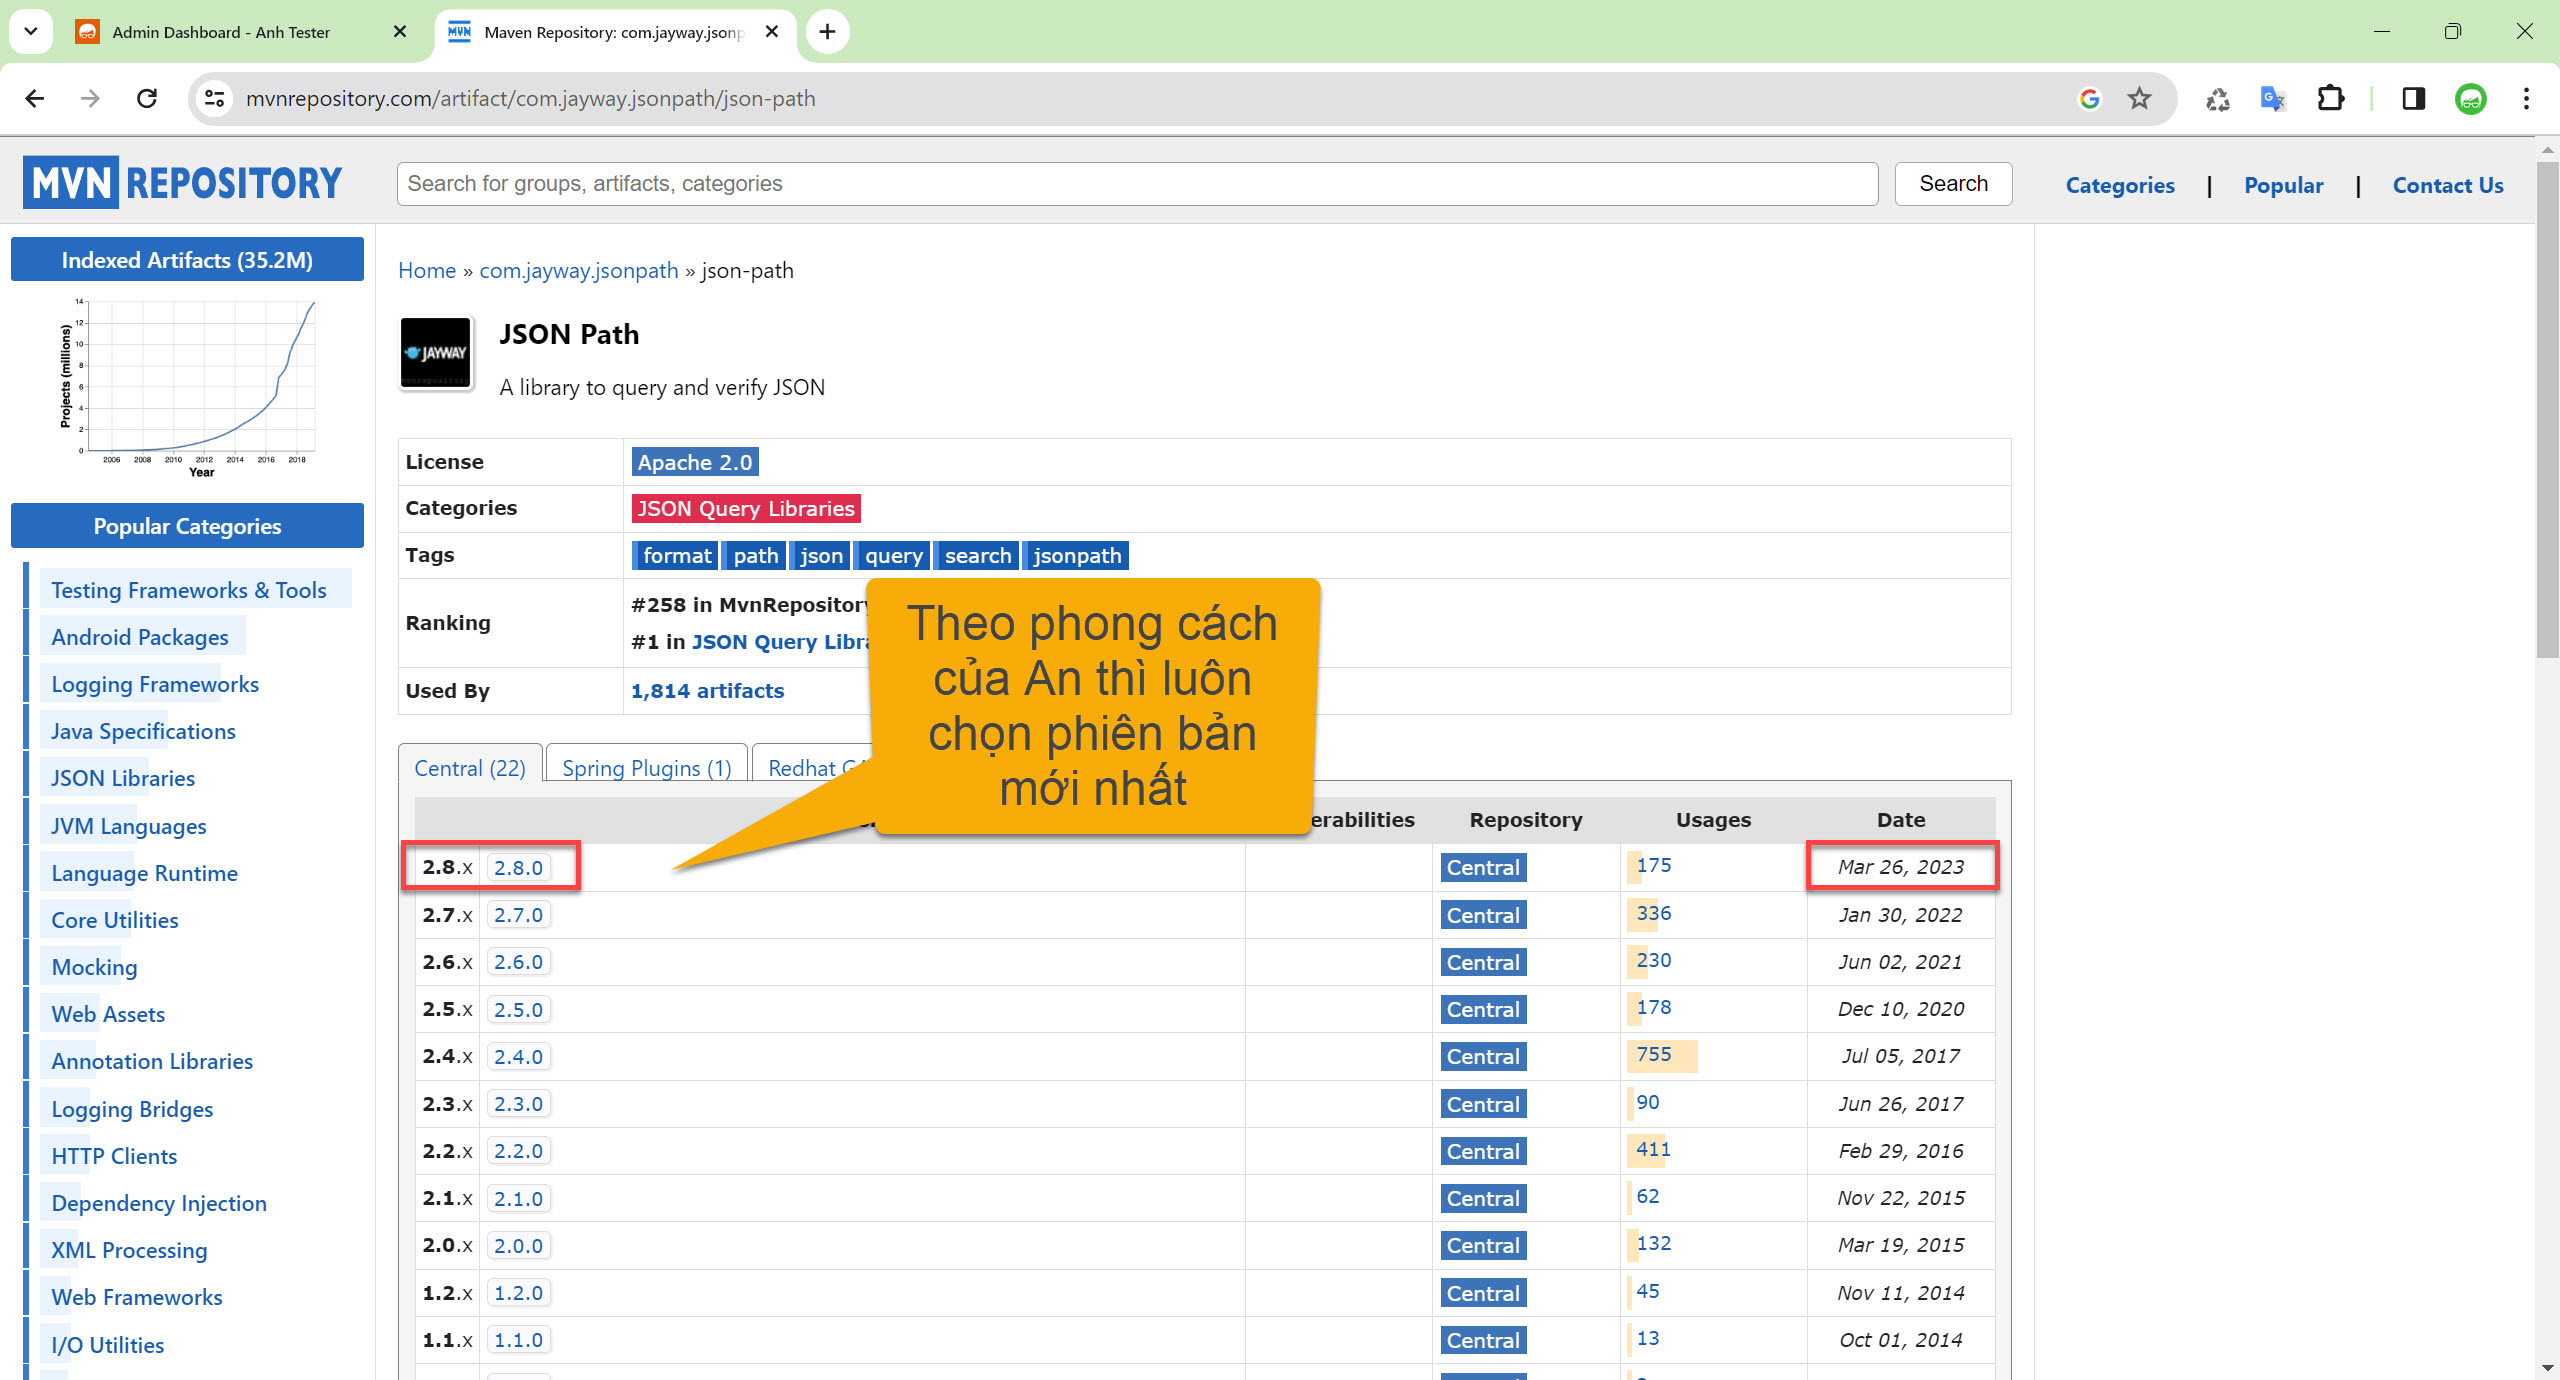Click the browser forward arrow
Viewport: 2560px width, 1380px height.
pyautogui.click(x=90, y=98)
